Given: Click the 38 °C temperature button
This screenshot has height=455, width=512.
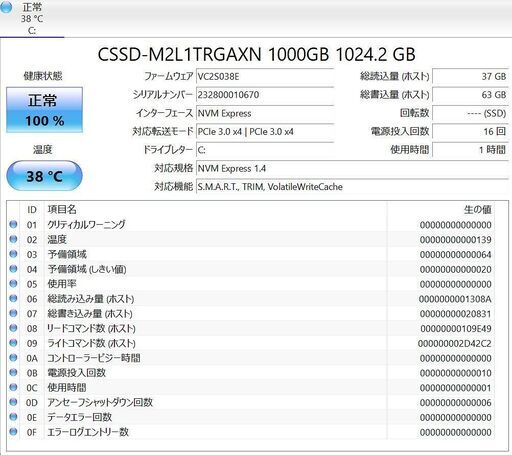Looking at the screenshot, I should pos(44,176).
